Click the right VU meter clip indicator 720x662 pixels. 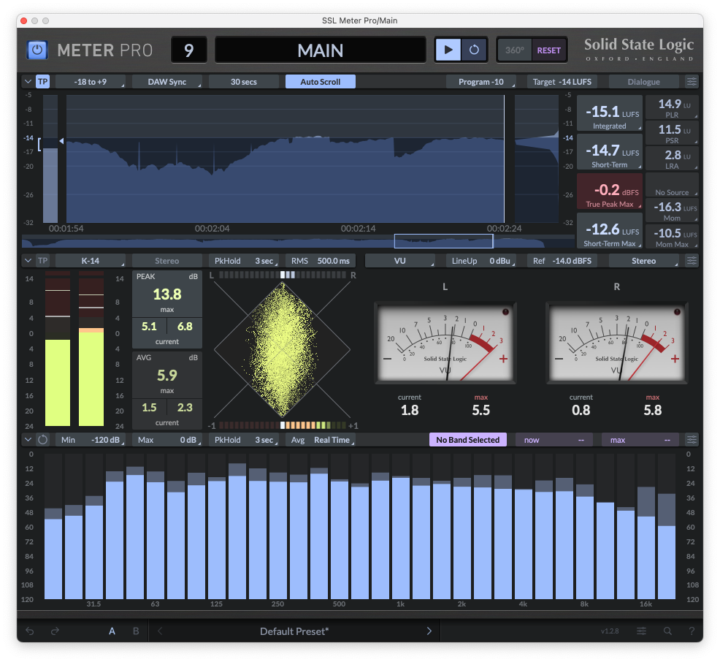pos(677,312)
